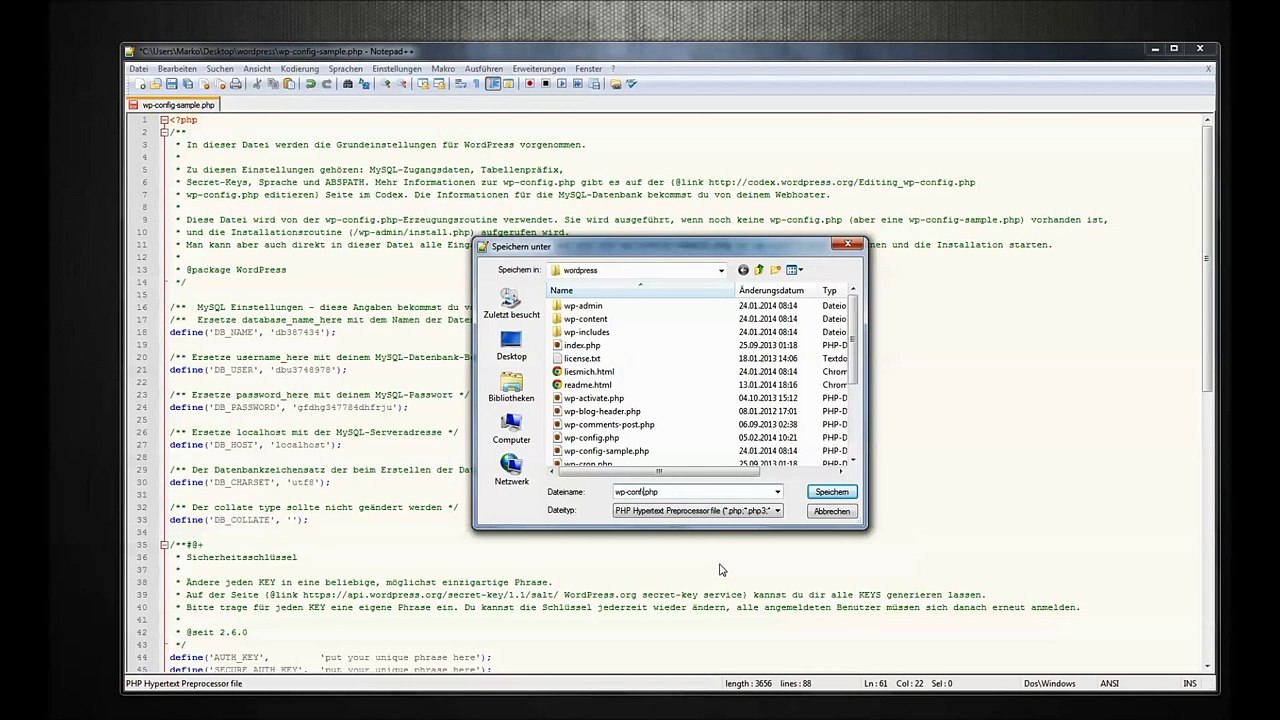Go to Bibliotheken in places sidebar
Image resolution: width=1280 pixels, height=720 pixels.
(511, 388)
